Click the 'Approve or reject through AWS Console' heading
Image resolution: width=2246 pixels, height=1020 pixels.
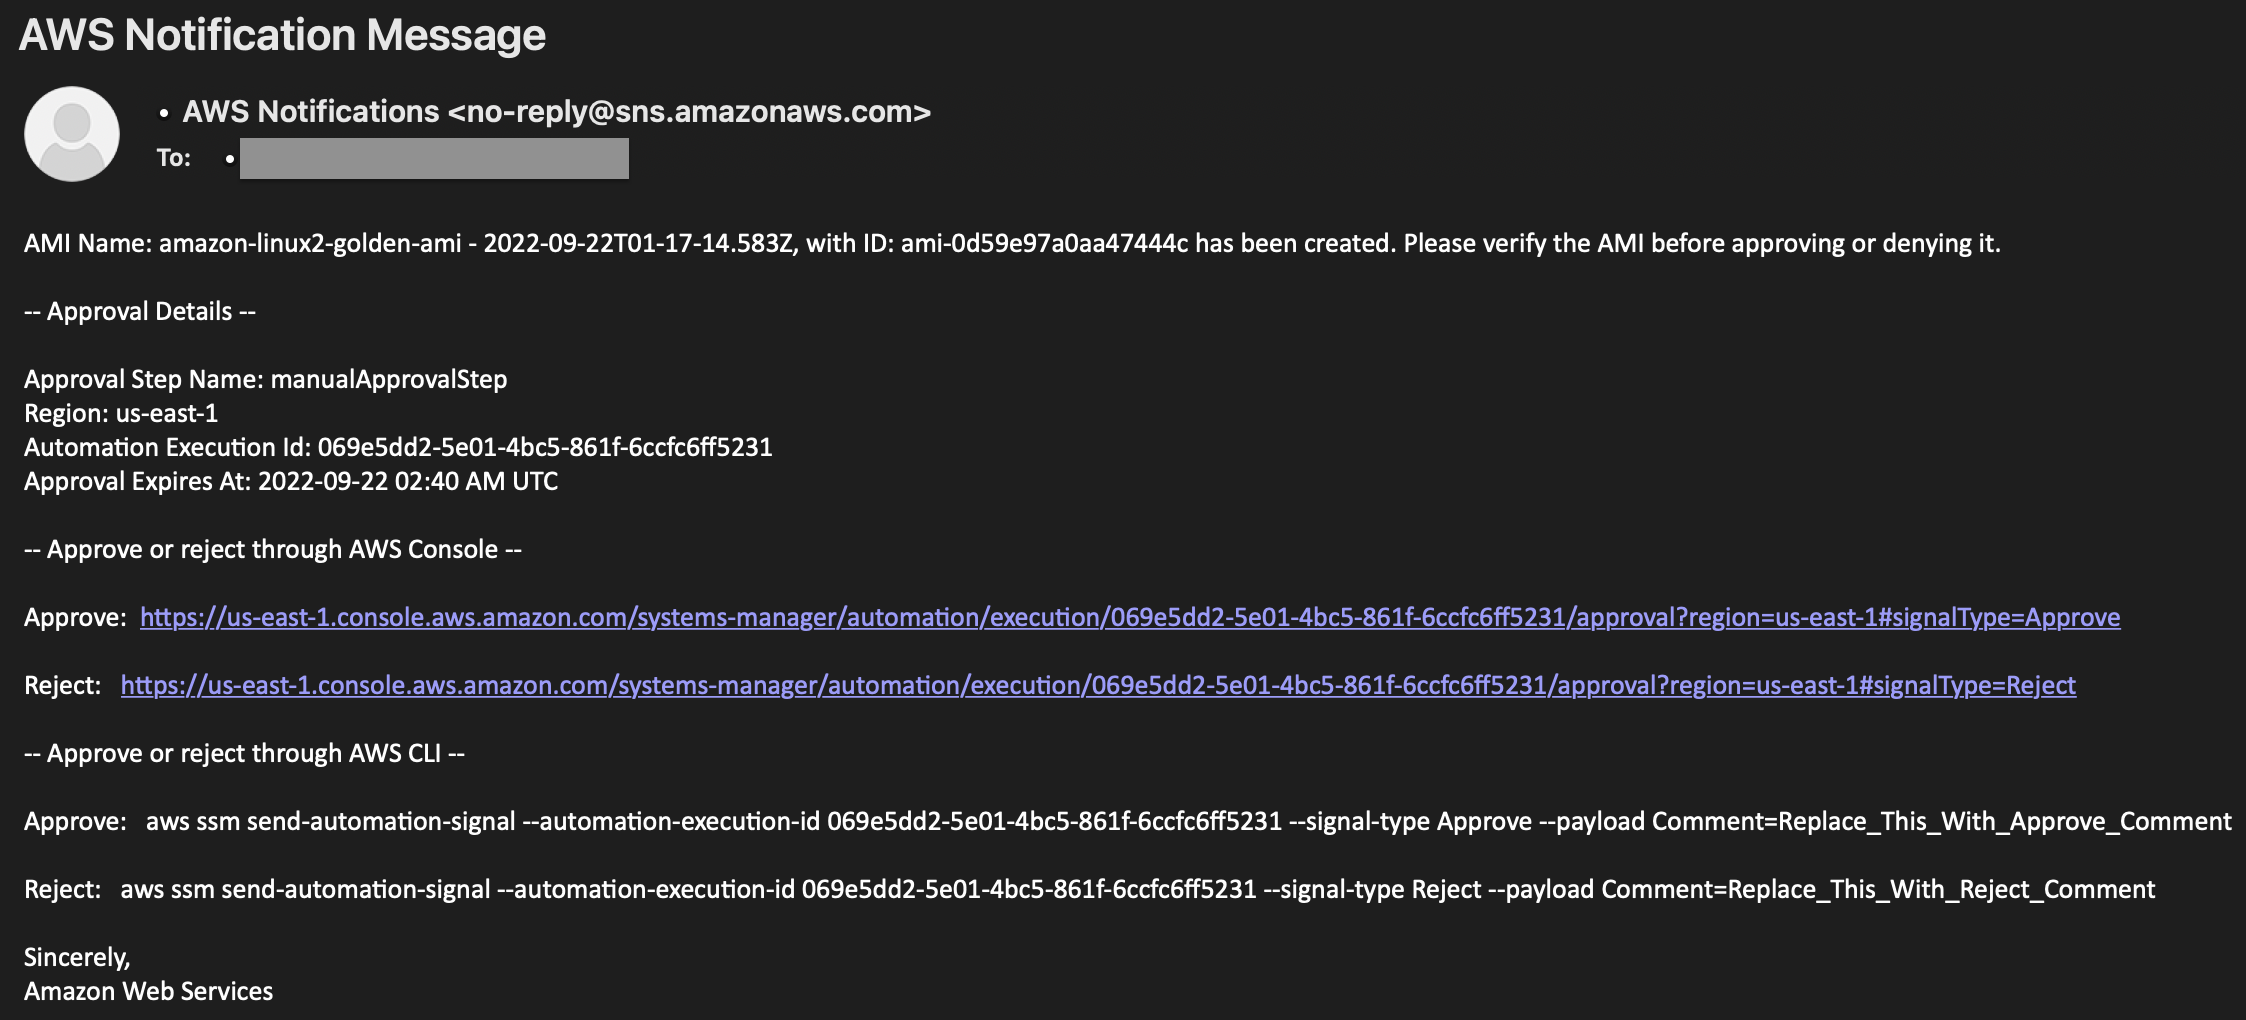(x=273, y=550)
